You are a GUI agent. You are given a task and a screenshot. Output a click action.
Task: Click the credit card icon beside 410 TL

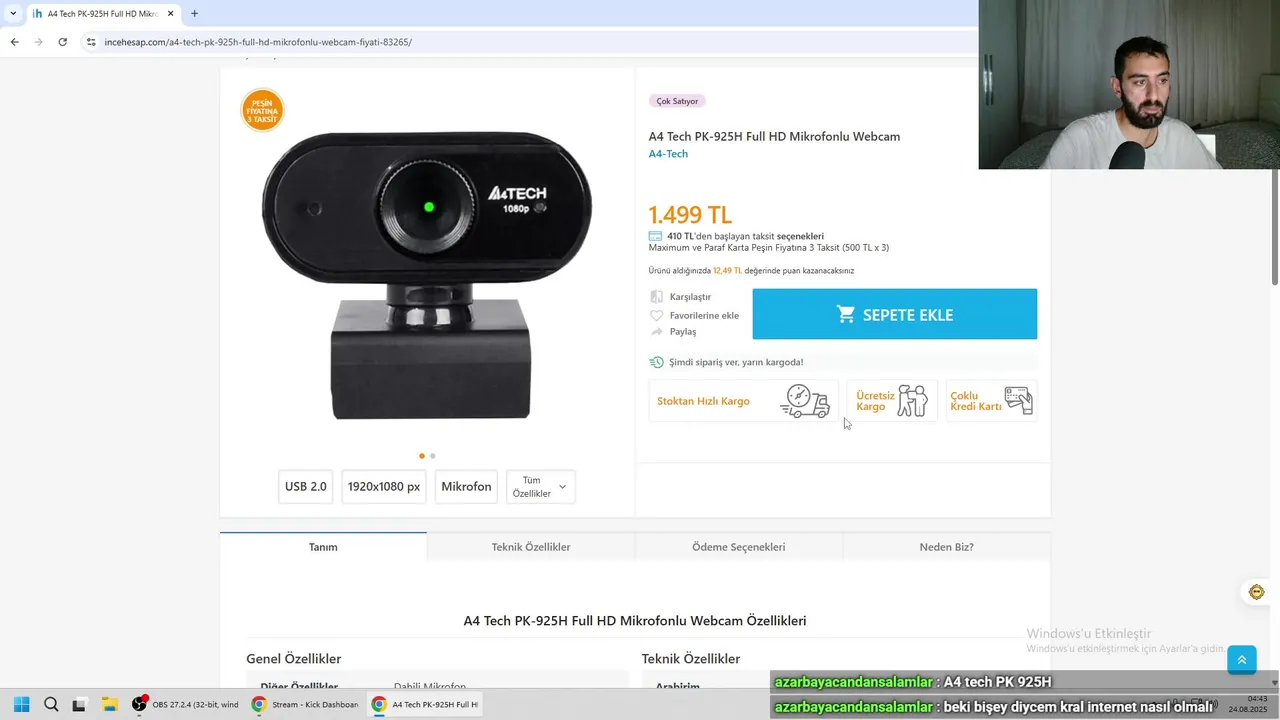click(655, 236)
